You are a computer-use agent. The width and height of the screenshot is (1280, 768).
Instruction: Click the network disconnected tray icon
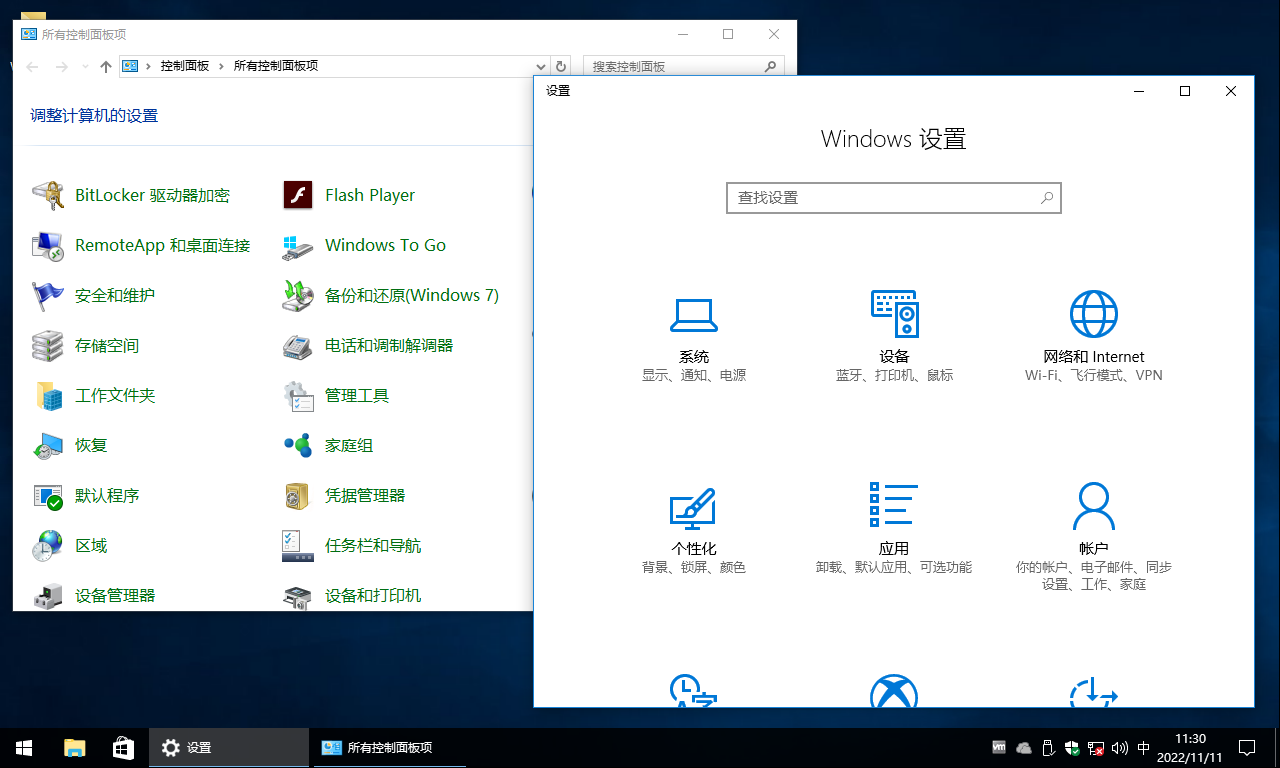(1096, 748)
